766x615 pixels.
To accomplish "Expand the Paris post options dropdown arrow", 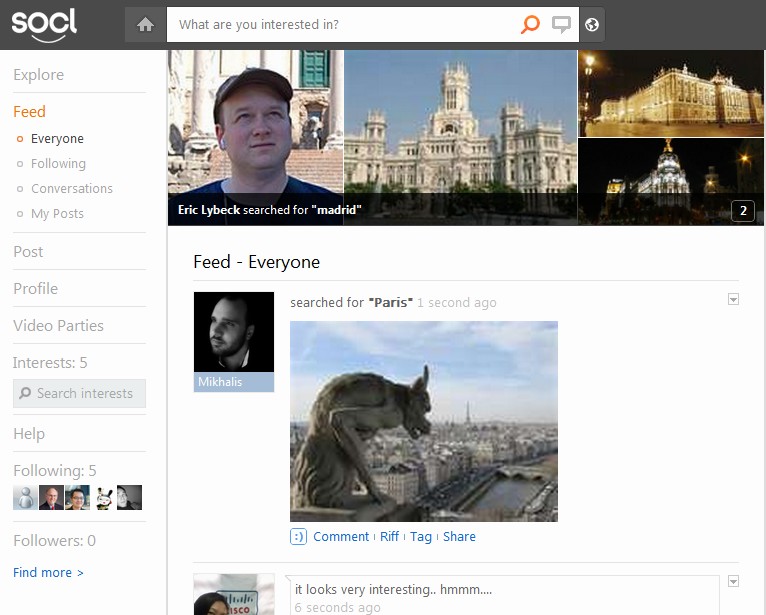I will (733, 300).
